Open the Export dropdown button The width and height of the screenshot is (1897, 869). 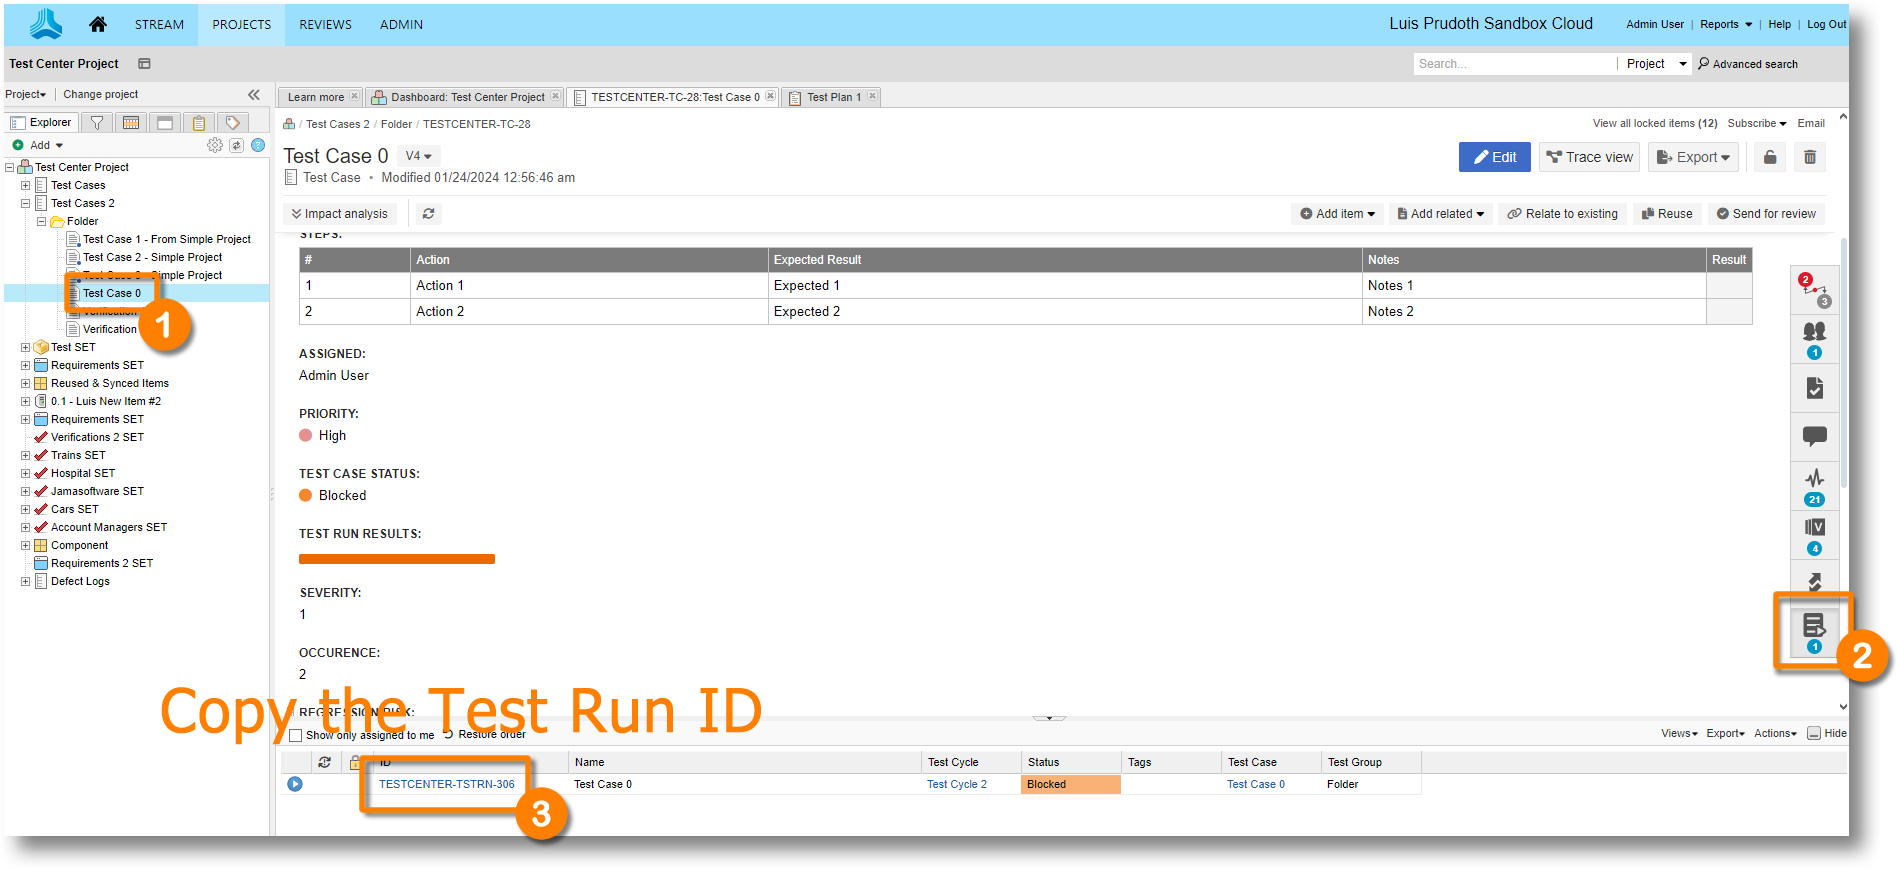tap(1693, 157)
